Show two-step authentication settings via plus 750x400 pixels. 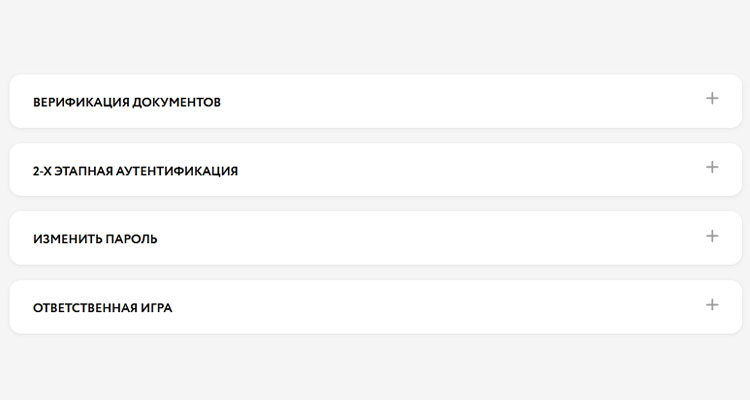pyautogui.click(x=712, y=167)
